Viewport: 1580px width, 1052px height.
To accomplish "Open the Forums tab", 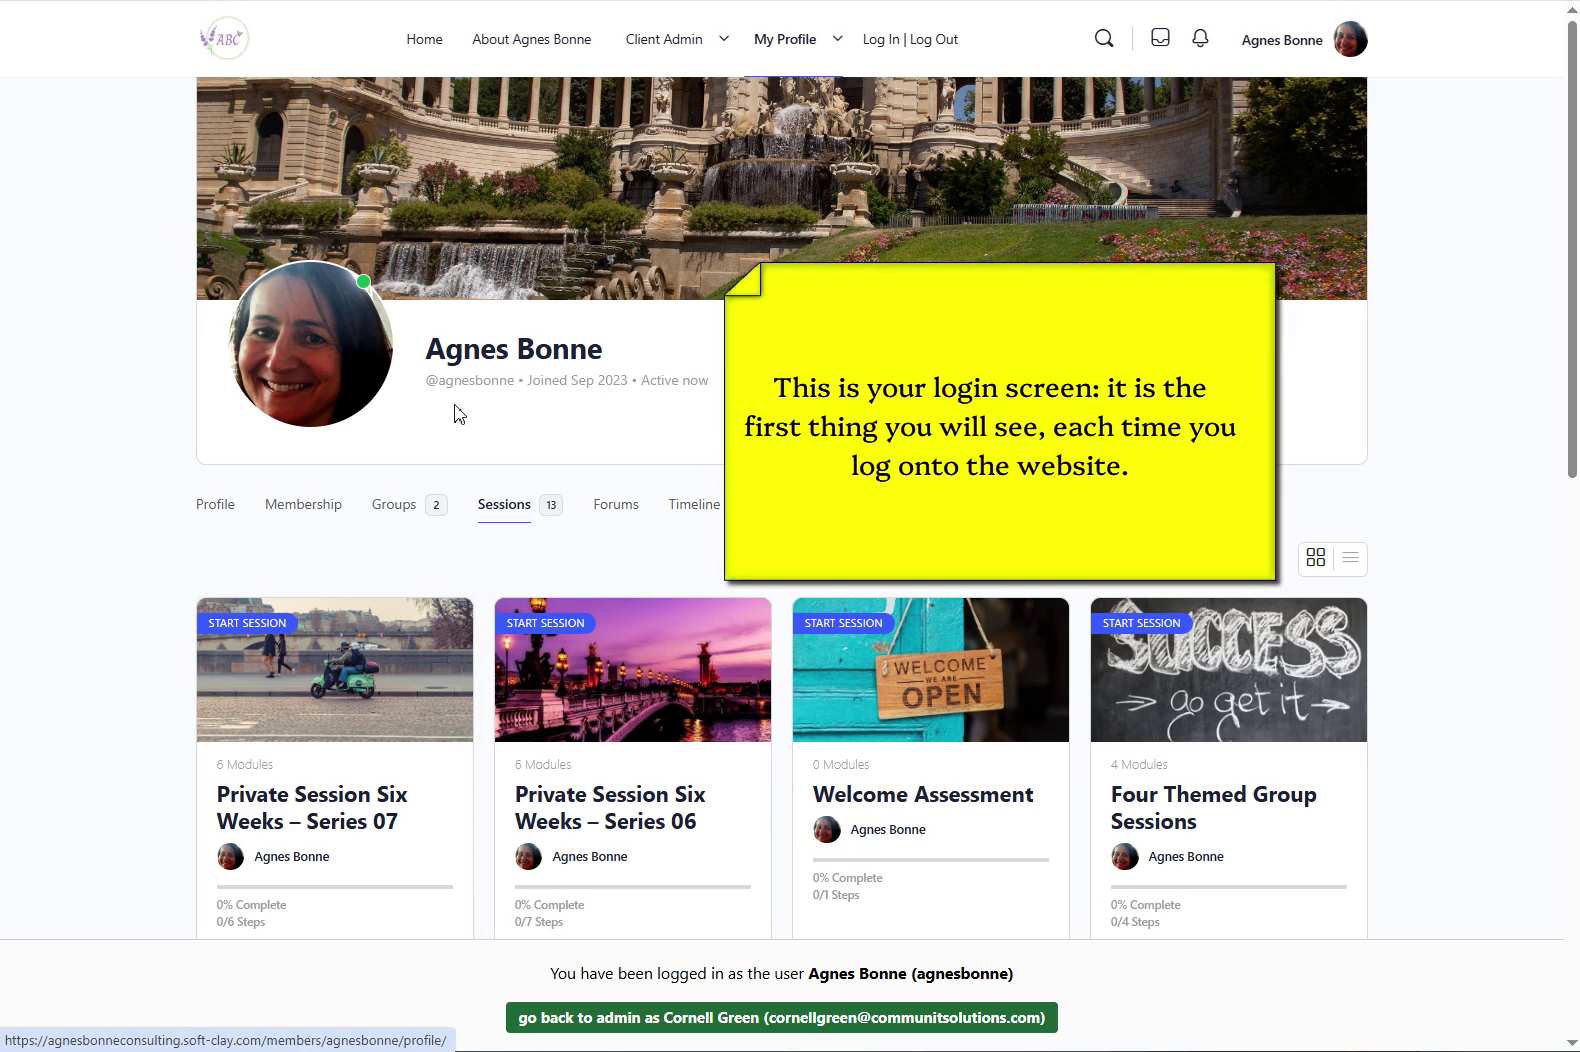I will (615, 505).
